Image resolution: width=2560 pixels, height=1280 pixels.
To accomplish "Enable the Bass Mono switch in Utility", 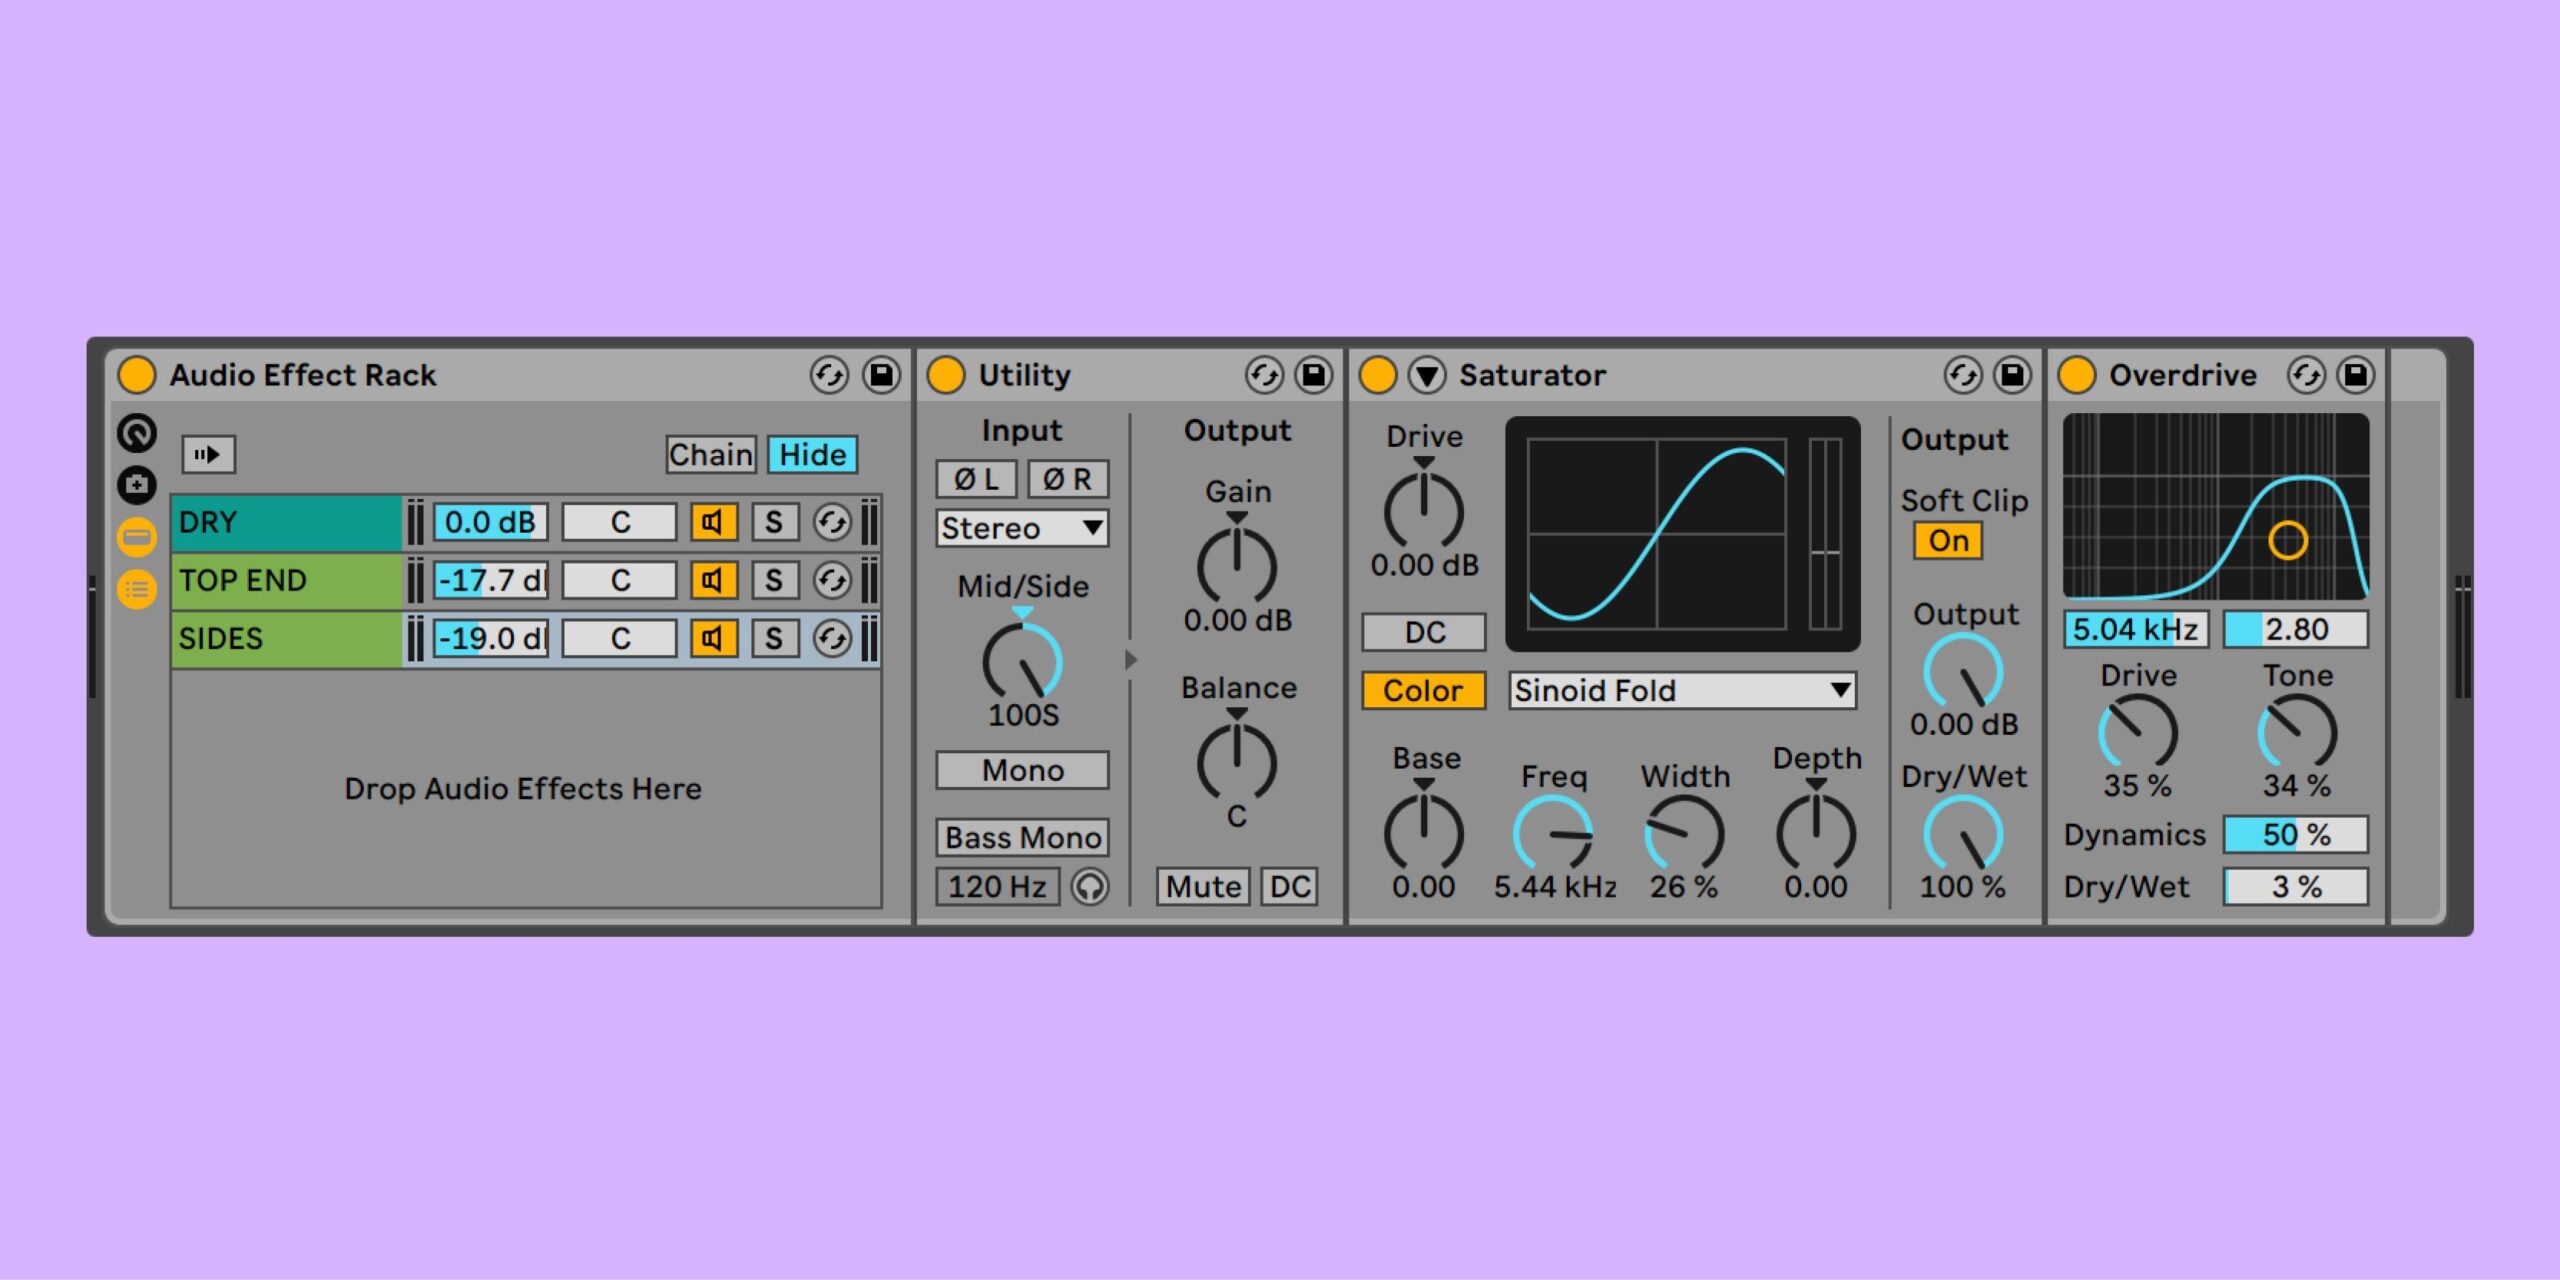I will click(x=1022, y=837).
